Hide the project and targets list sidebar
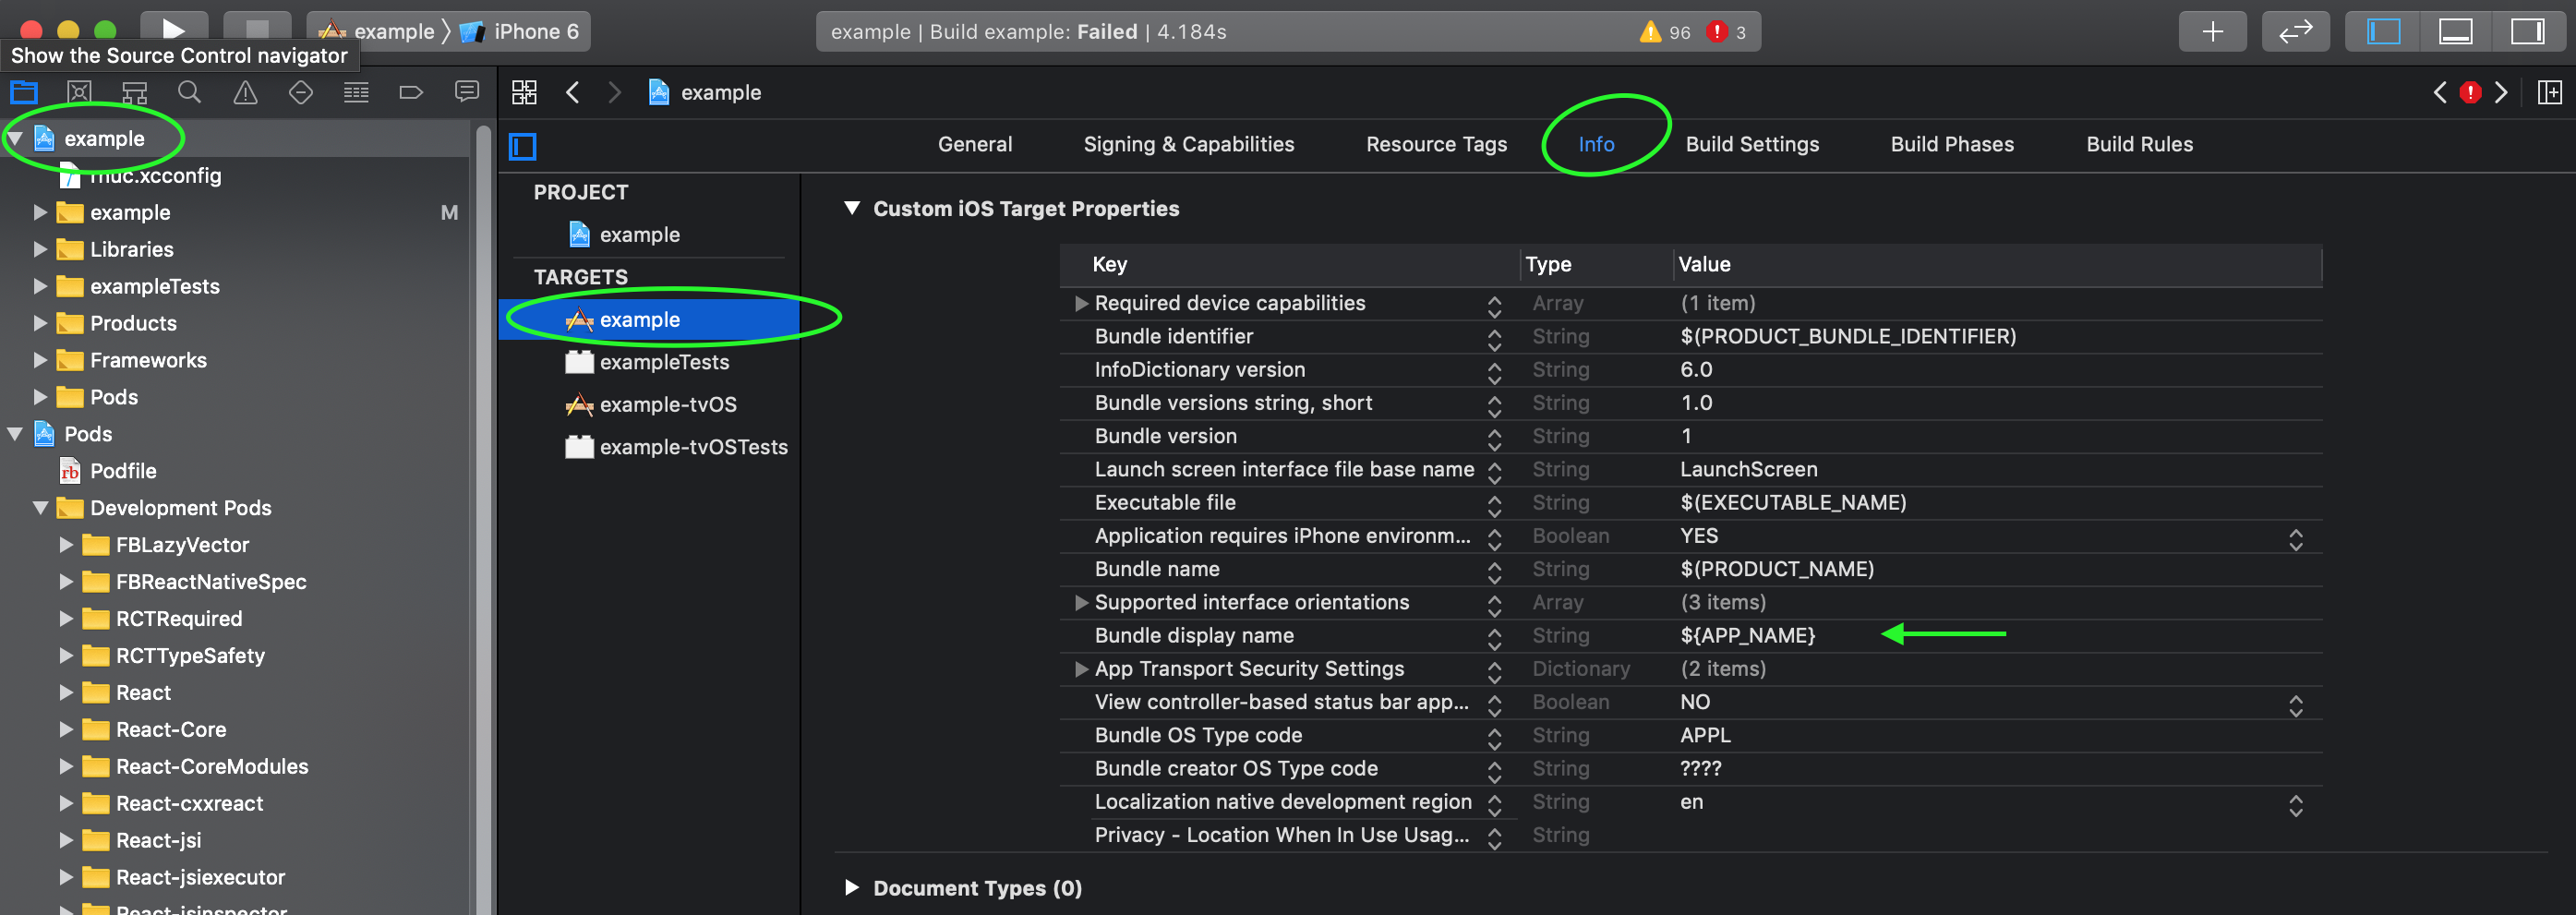 point(523,146)
